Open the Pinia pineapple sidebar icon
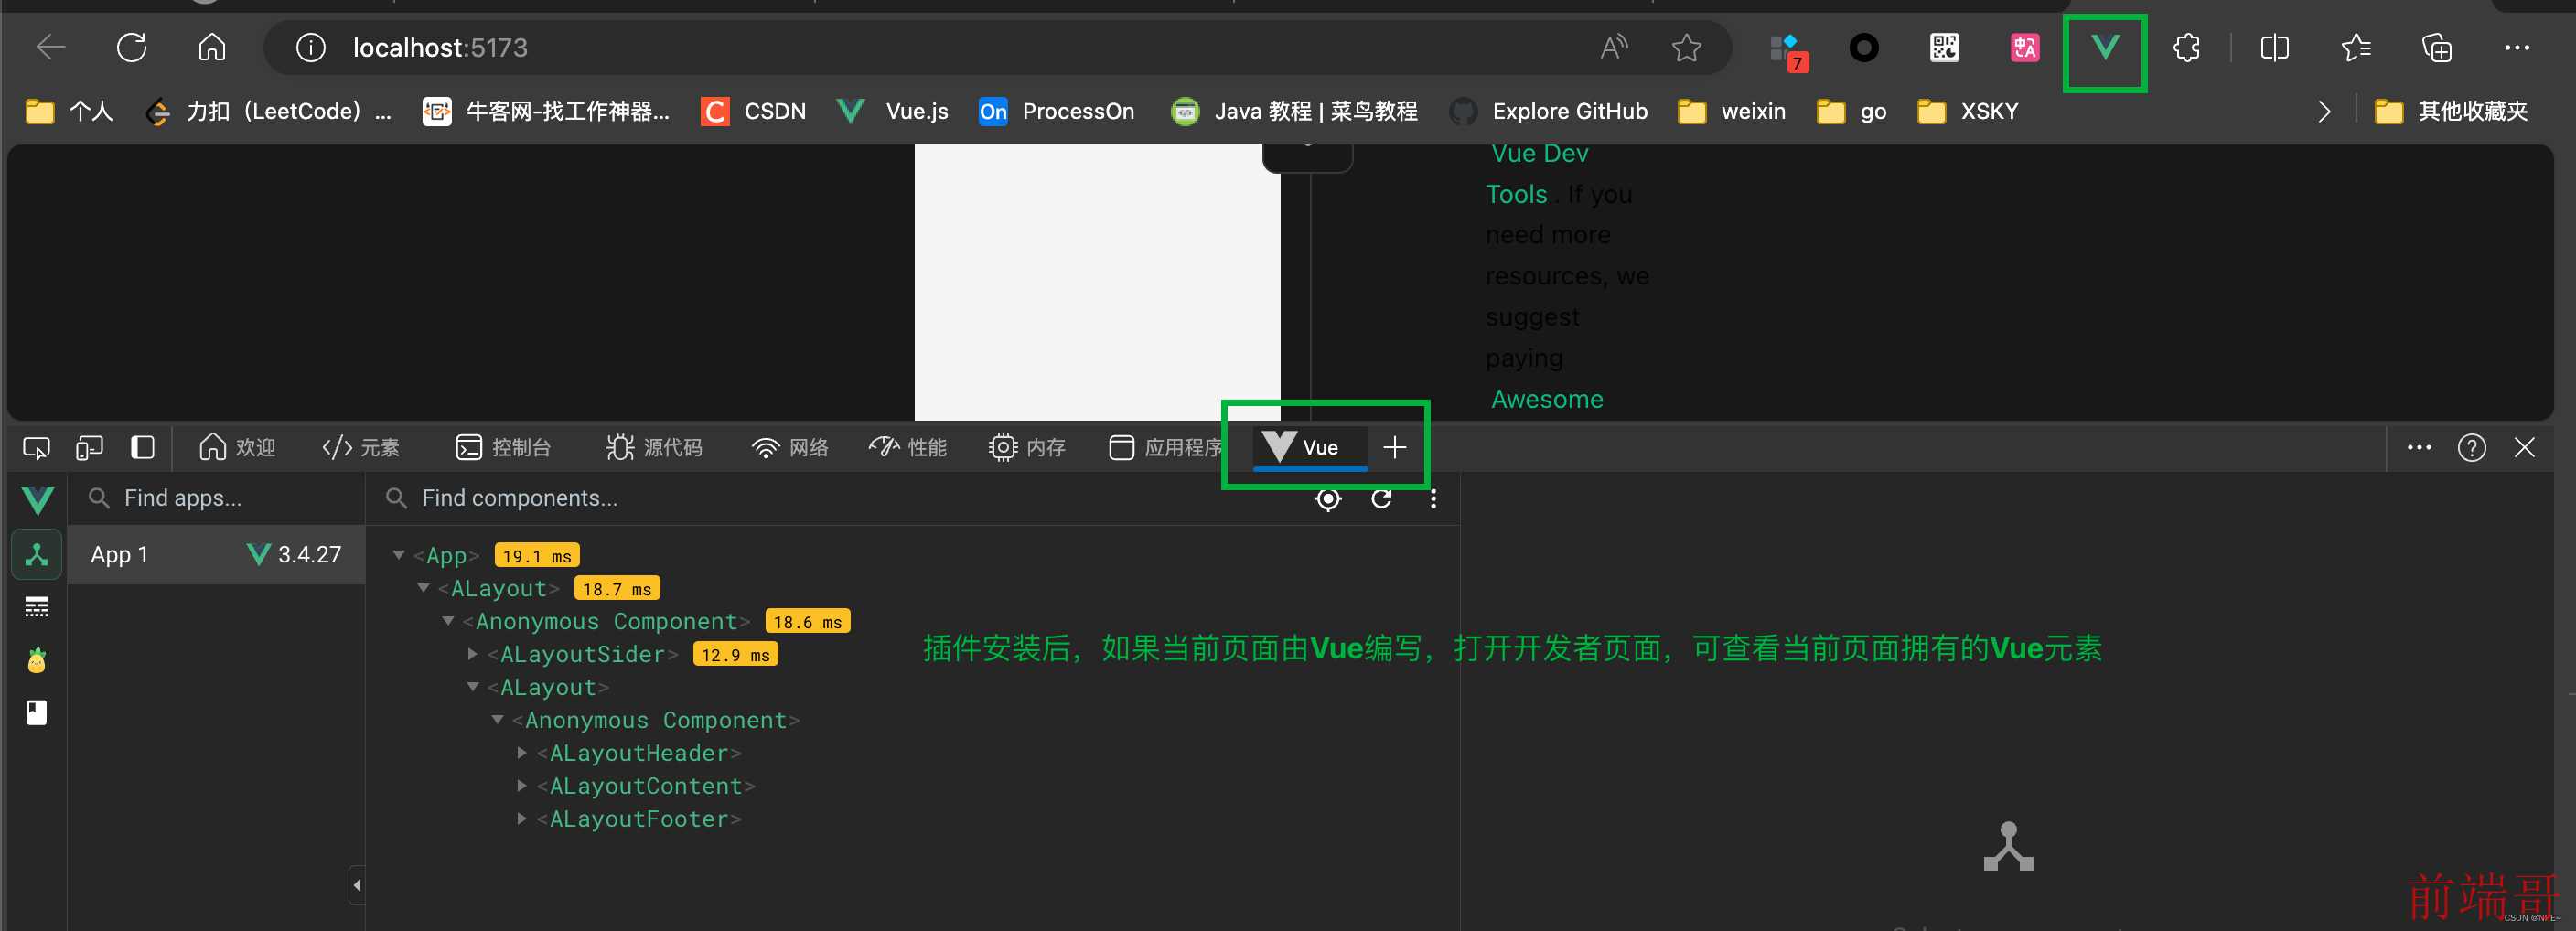Screen dimensions: 2576x931 point(37,660)
